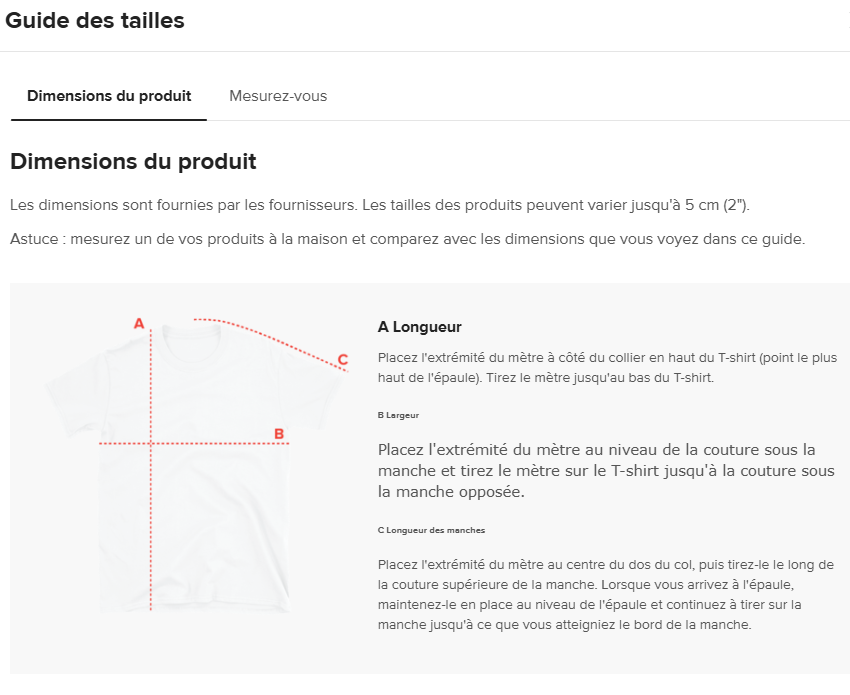850x695 pixels.
Task: Click the horizontal red dotted width line
Action: [x=210, y=443]
